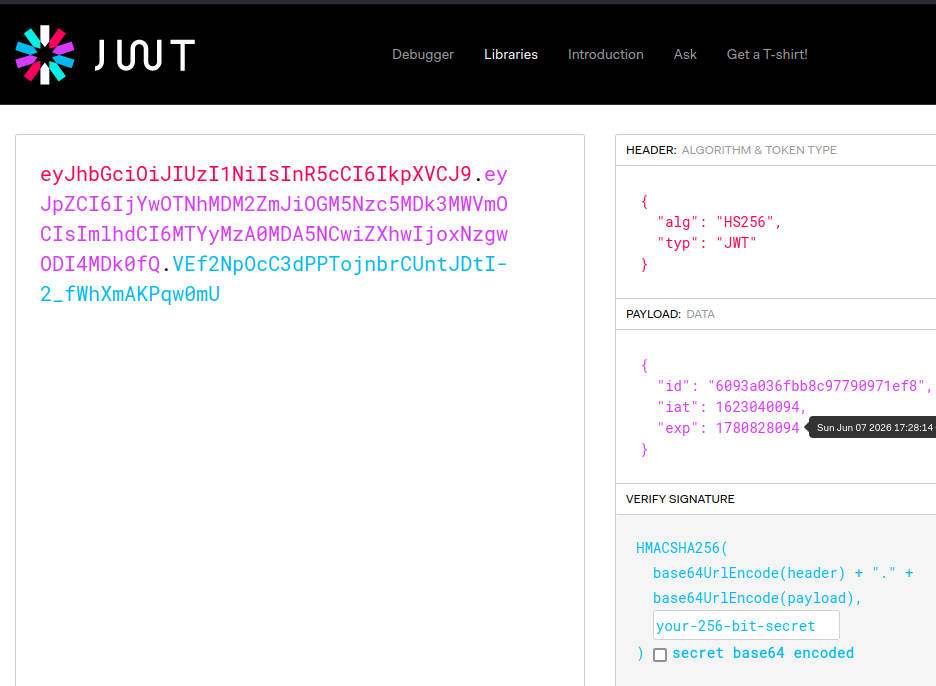
Task: Go to the Libraries page
Action: tap(510, 54)
